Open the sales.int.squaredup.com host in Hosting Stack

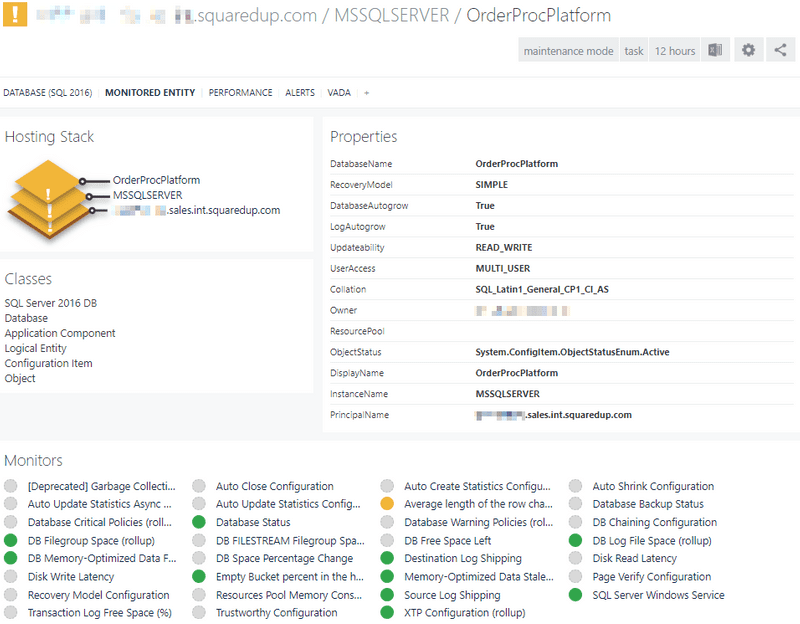[x=197, y=210]
